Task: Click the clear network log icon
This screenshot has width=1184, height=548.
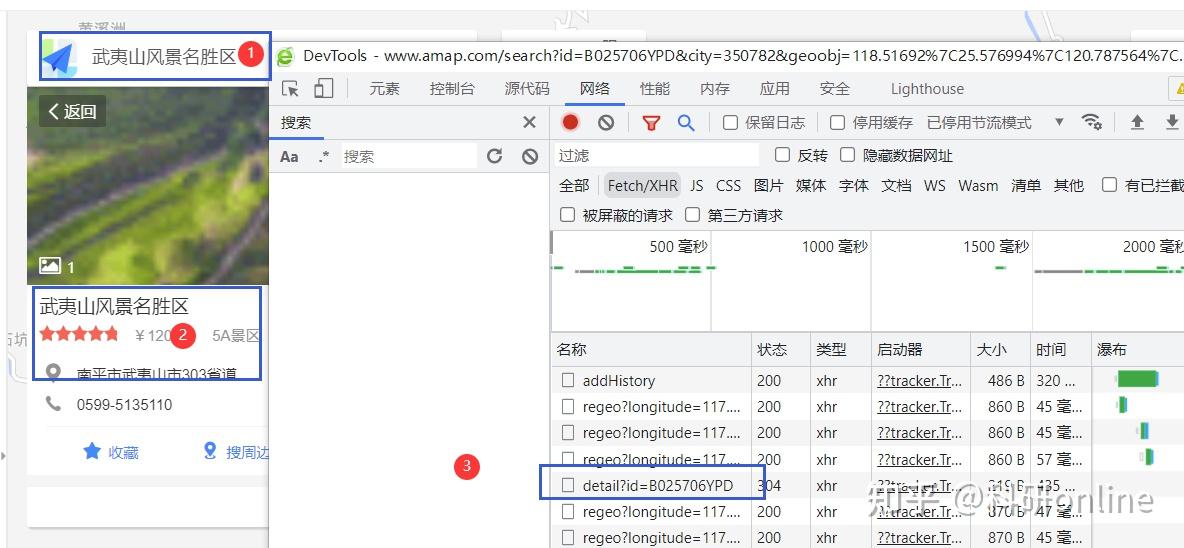Action: [606, 122]
